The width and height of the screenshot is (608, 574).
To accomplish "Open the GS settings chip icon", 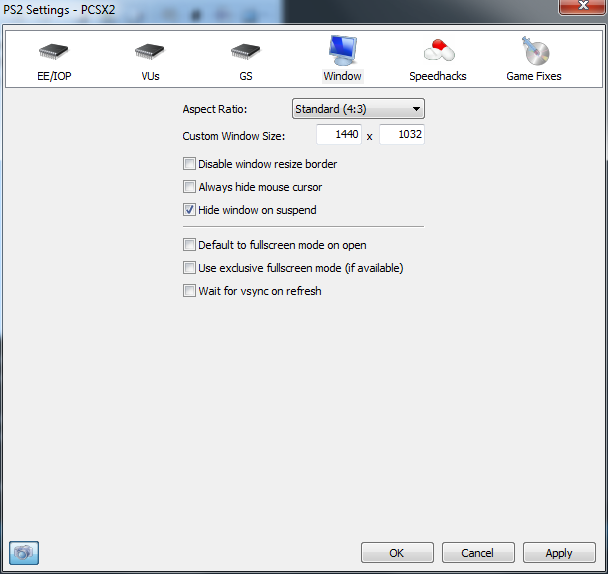I will point(245,51).
